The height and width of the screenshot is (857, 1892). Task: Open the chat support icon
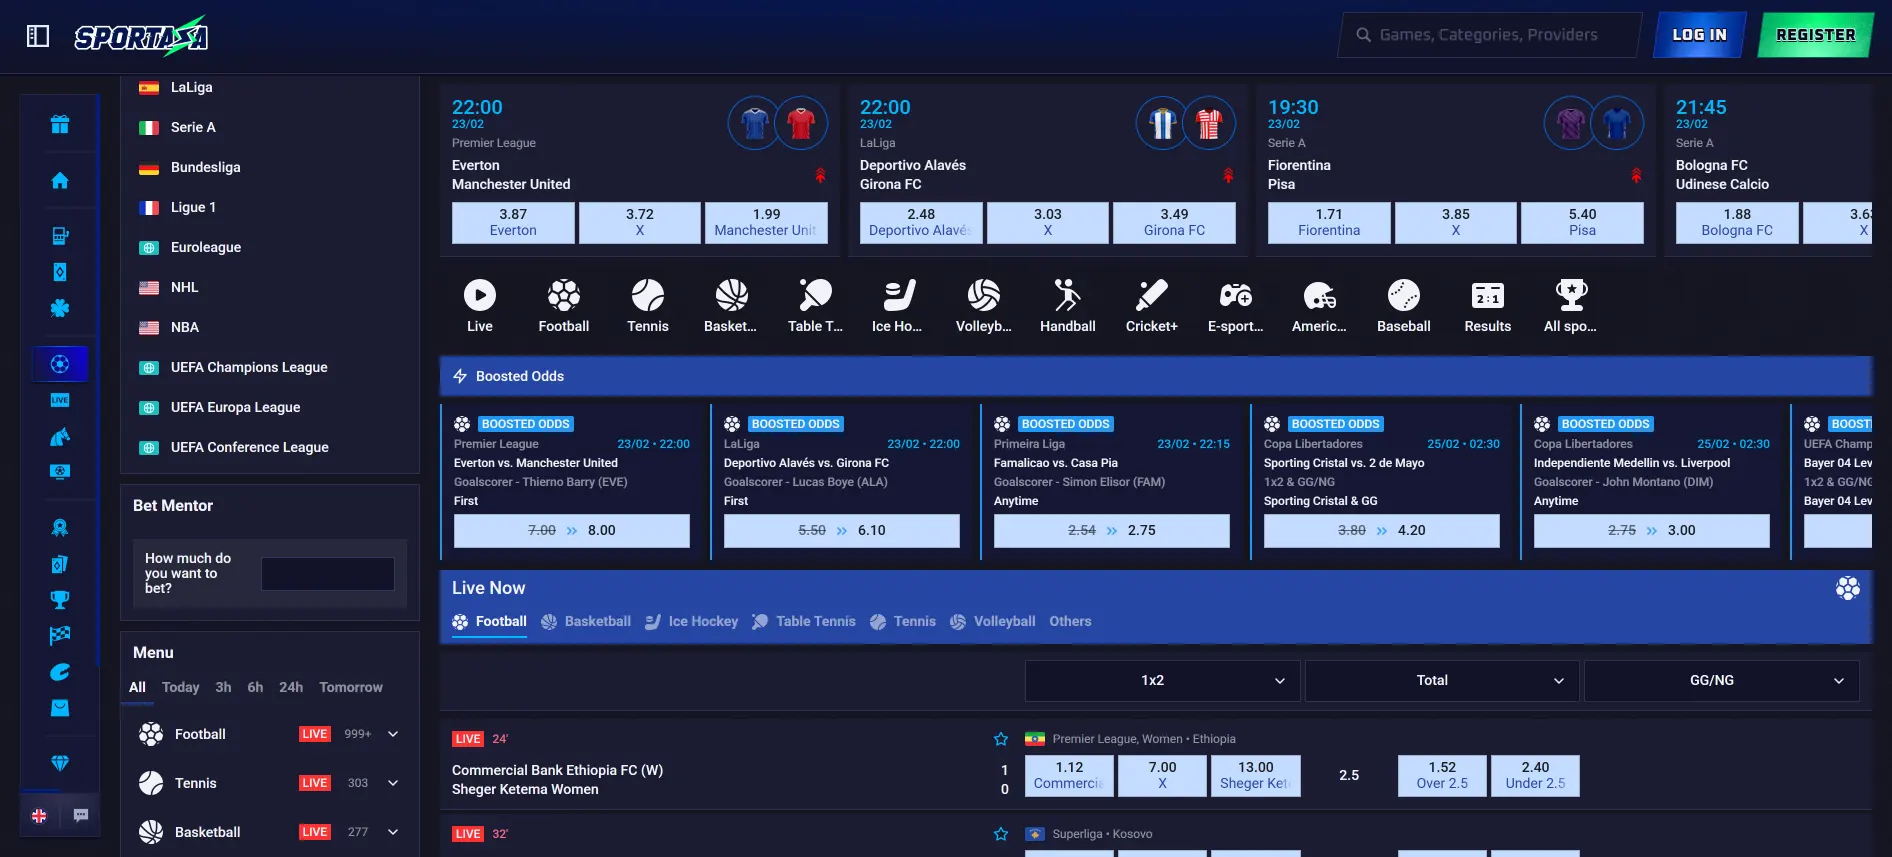pos(81,815)
